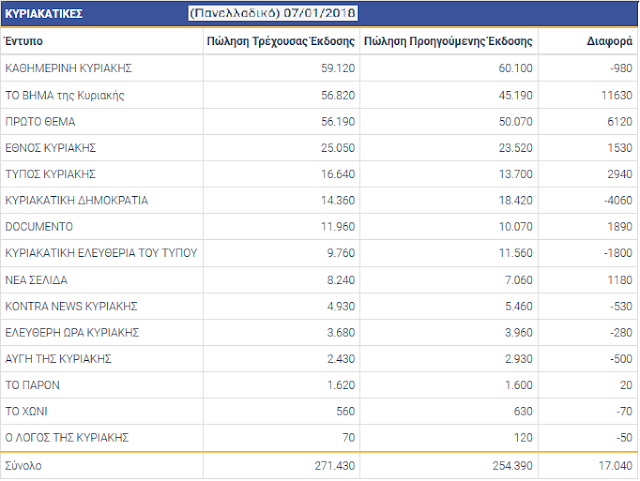The width and height of the screenshot is (640, 481).
Task: Select Ο ΛΟΓΟΣ ΤΗΣ ΚΥΡΙΑΚΗΣ row name
Action: (67, 438)
